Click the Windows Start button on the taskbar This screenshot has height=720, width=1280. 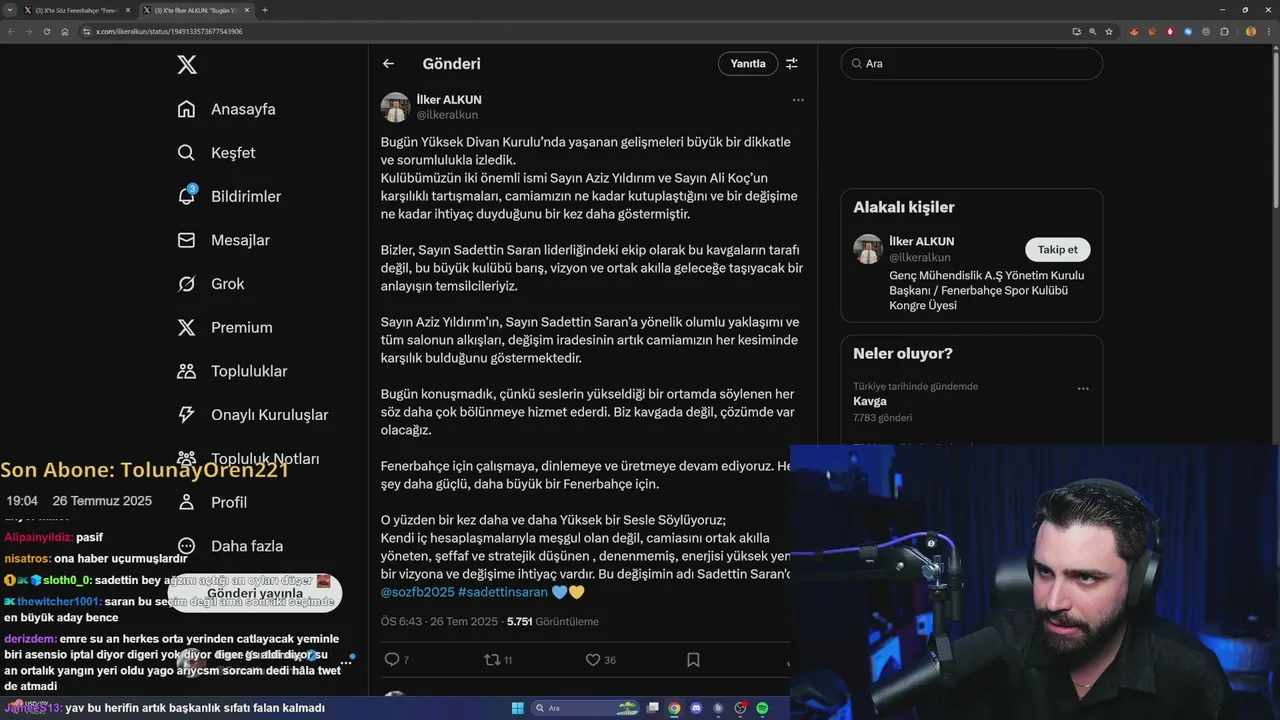coord(517,708)
